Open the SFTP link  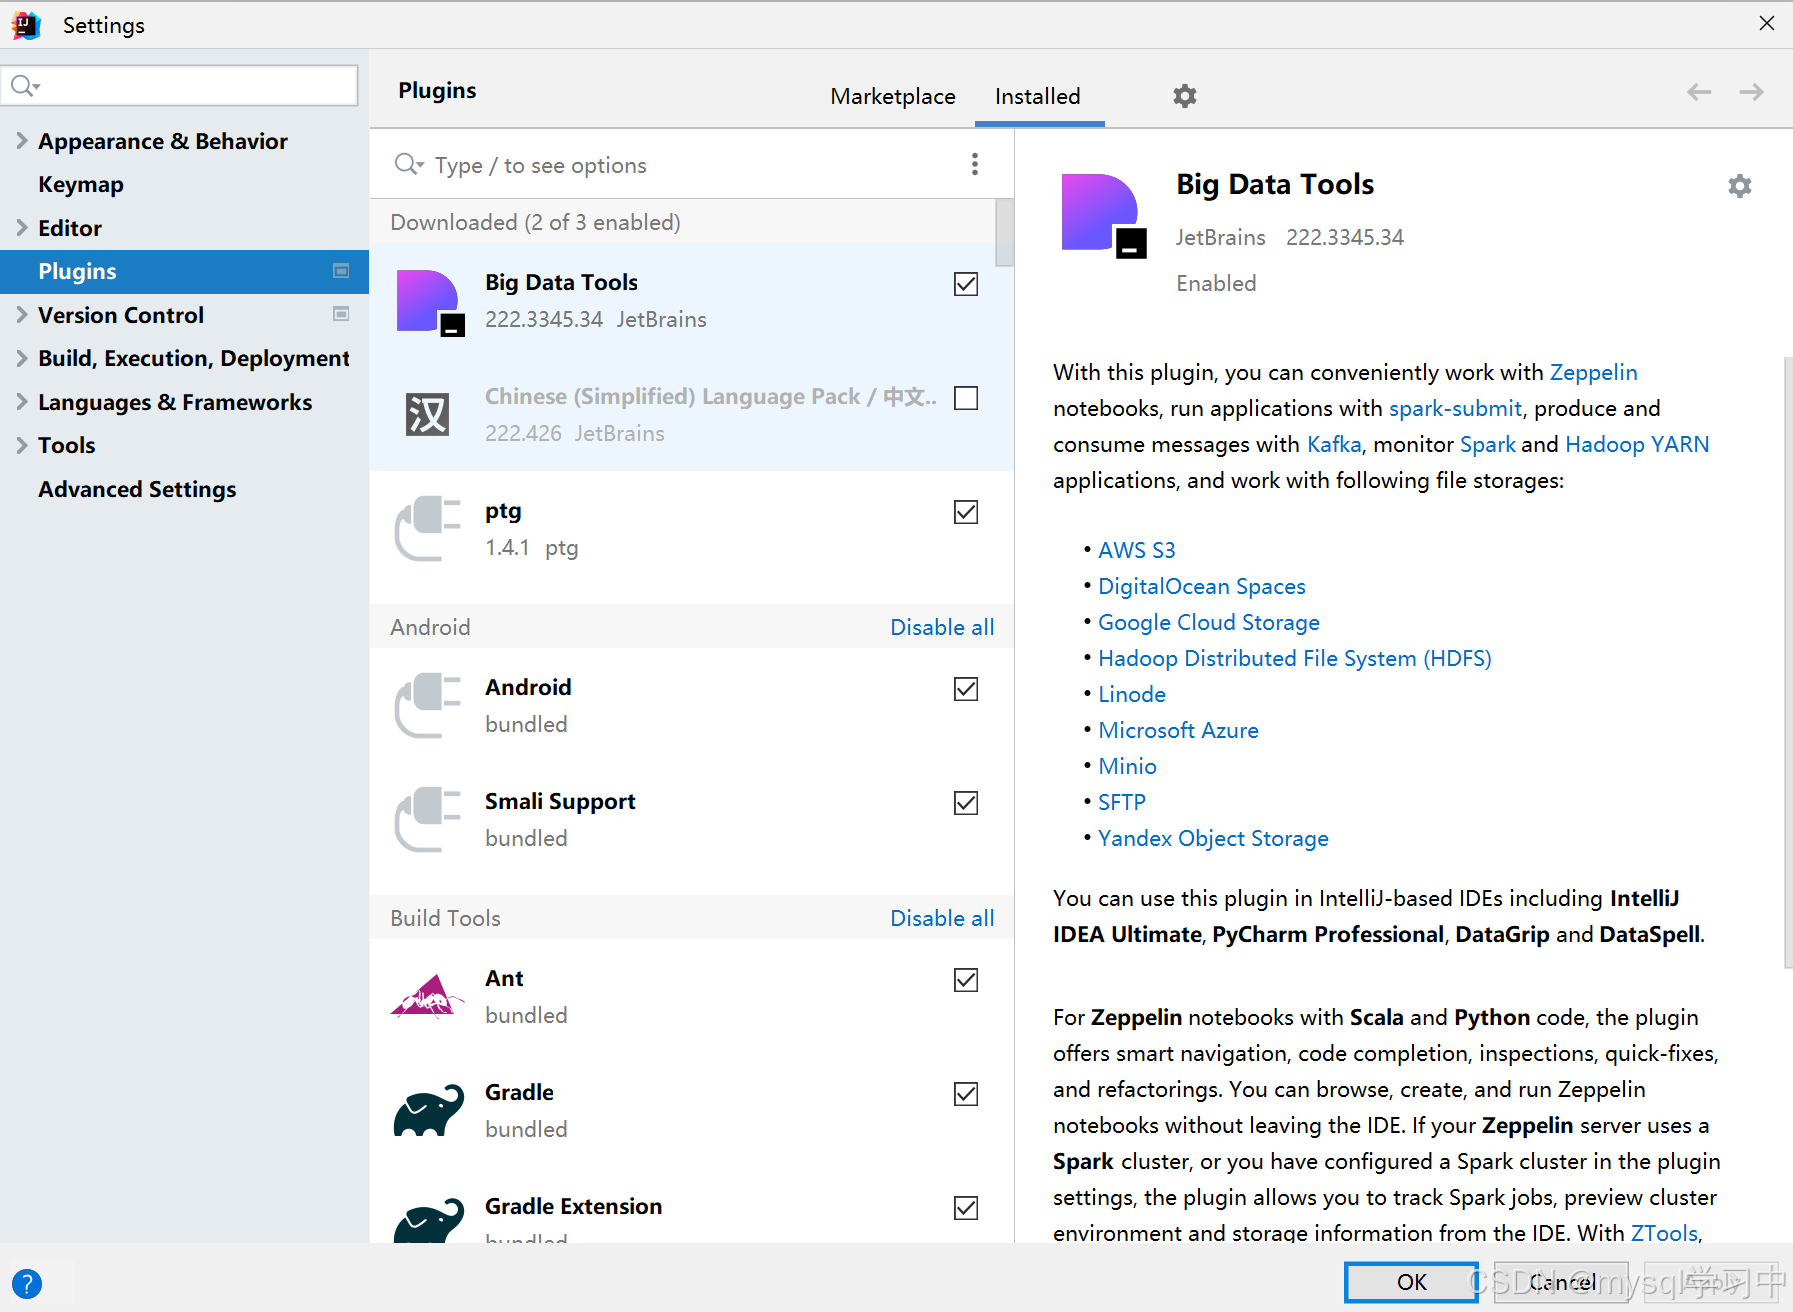pos(1121,802)
